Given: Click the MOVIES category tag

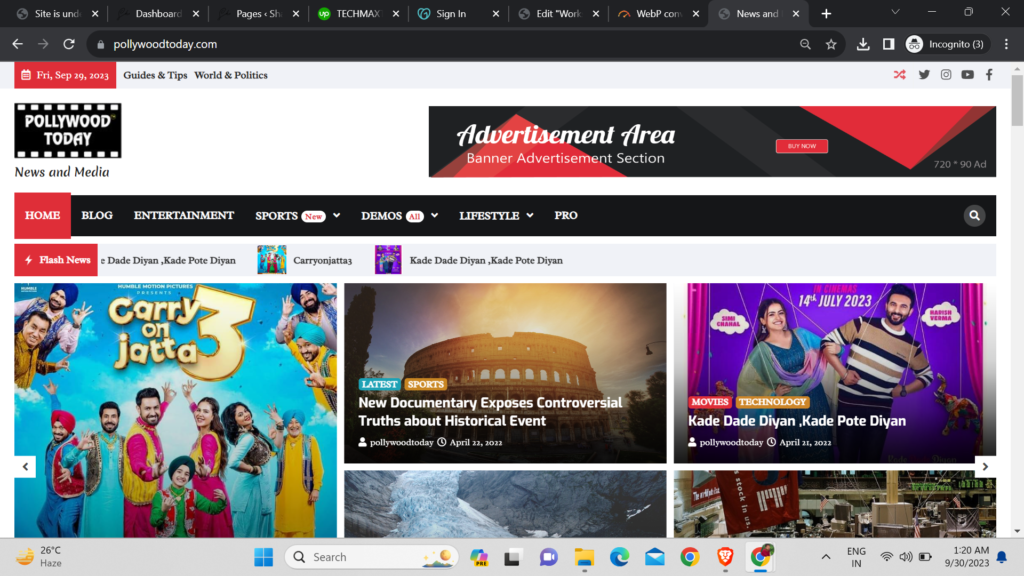Looking at the screenshot, I should (709, 402).
